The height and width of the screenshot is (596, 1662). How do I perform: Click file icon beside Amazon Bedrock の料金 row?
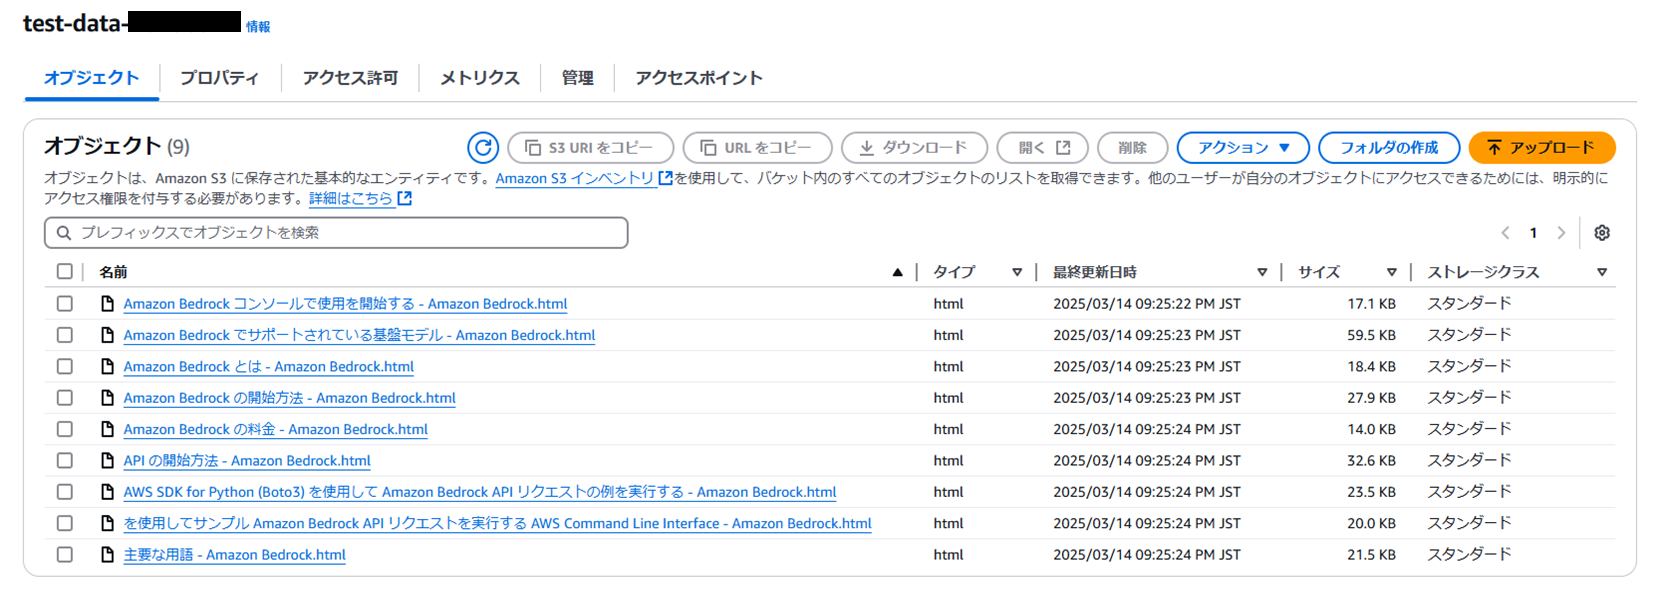[107, 429]
